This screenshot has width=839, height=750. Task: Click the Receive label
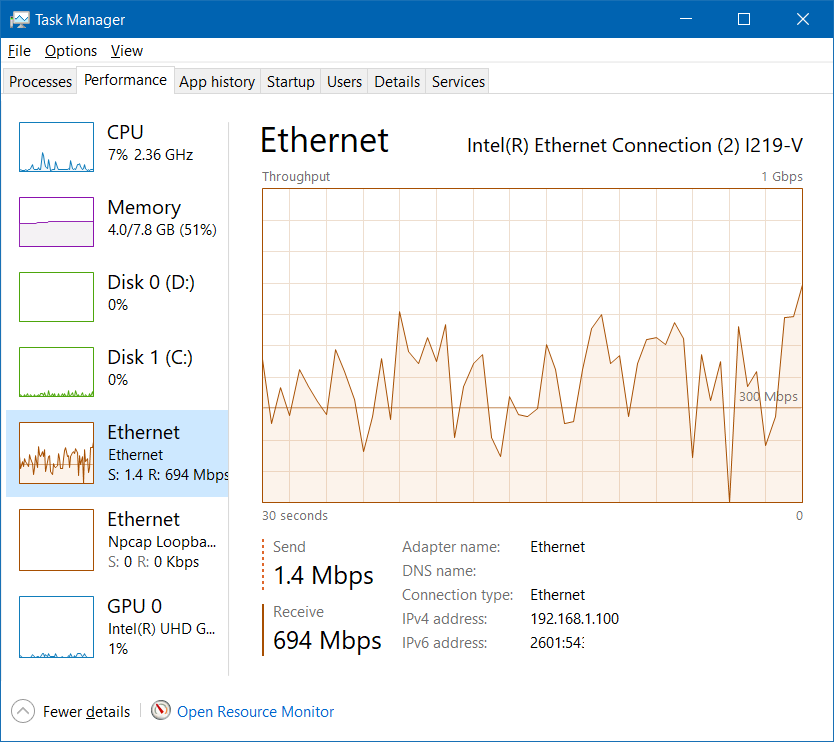(298, 611)
